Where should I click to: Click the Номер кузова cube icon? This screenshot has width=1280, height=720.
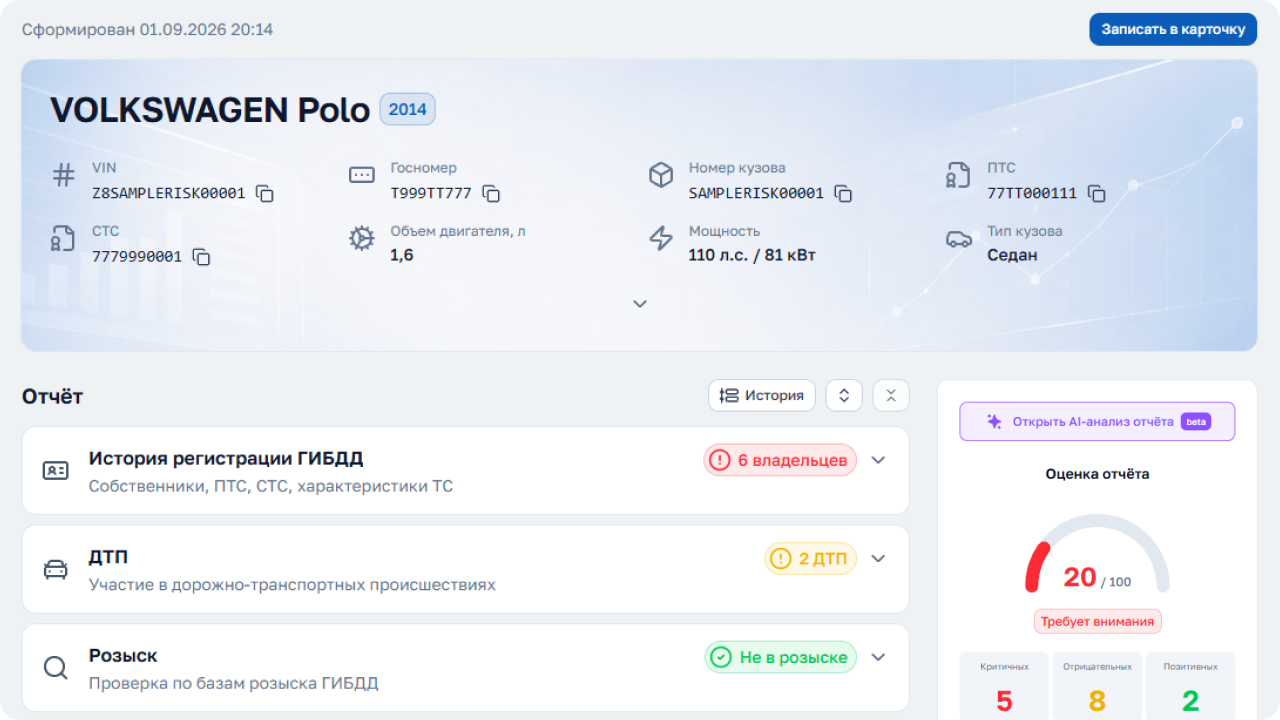(x=660, y=176)
